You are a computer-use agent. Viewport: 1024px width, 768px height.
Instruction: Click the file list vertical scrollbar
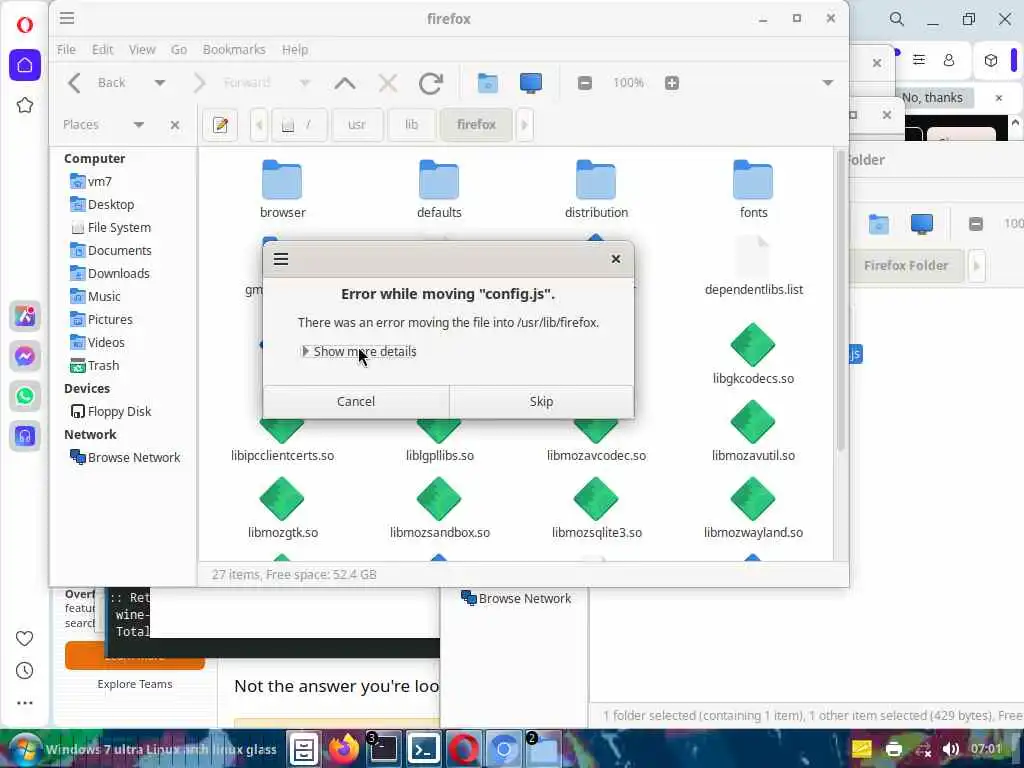[840, 300]
